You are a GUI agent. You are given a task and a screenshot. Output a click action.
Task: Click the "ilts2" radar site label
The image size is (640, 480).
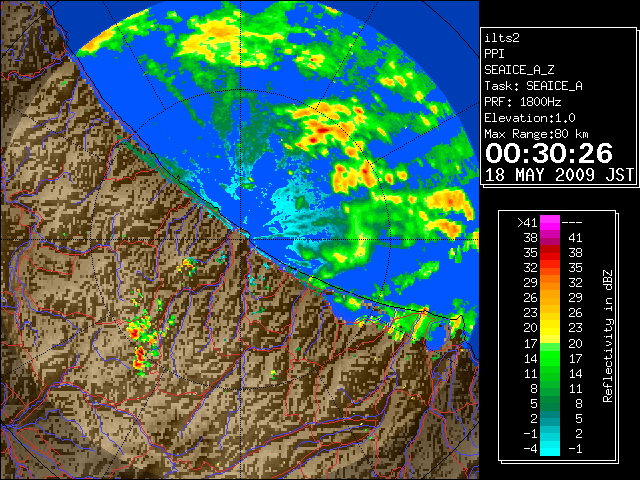tap(502, 38)
